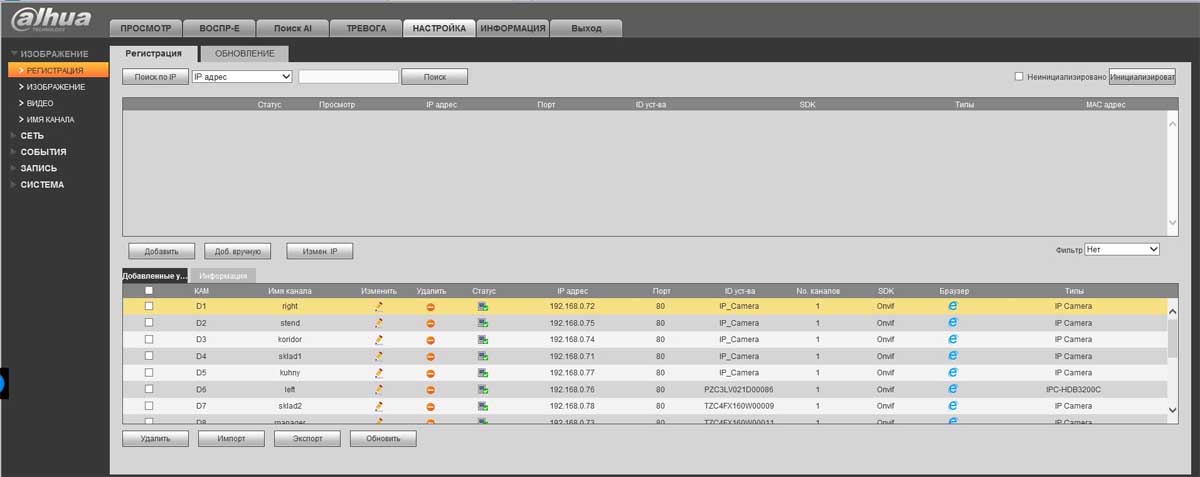The height and width of the screenshot is (477, 1200).
Task: Check the box for channel D3
Action: tap(149, 340)
